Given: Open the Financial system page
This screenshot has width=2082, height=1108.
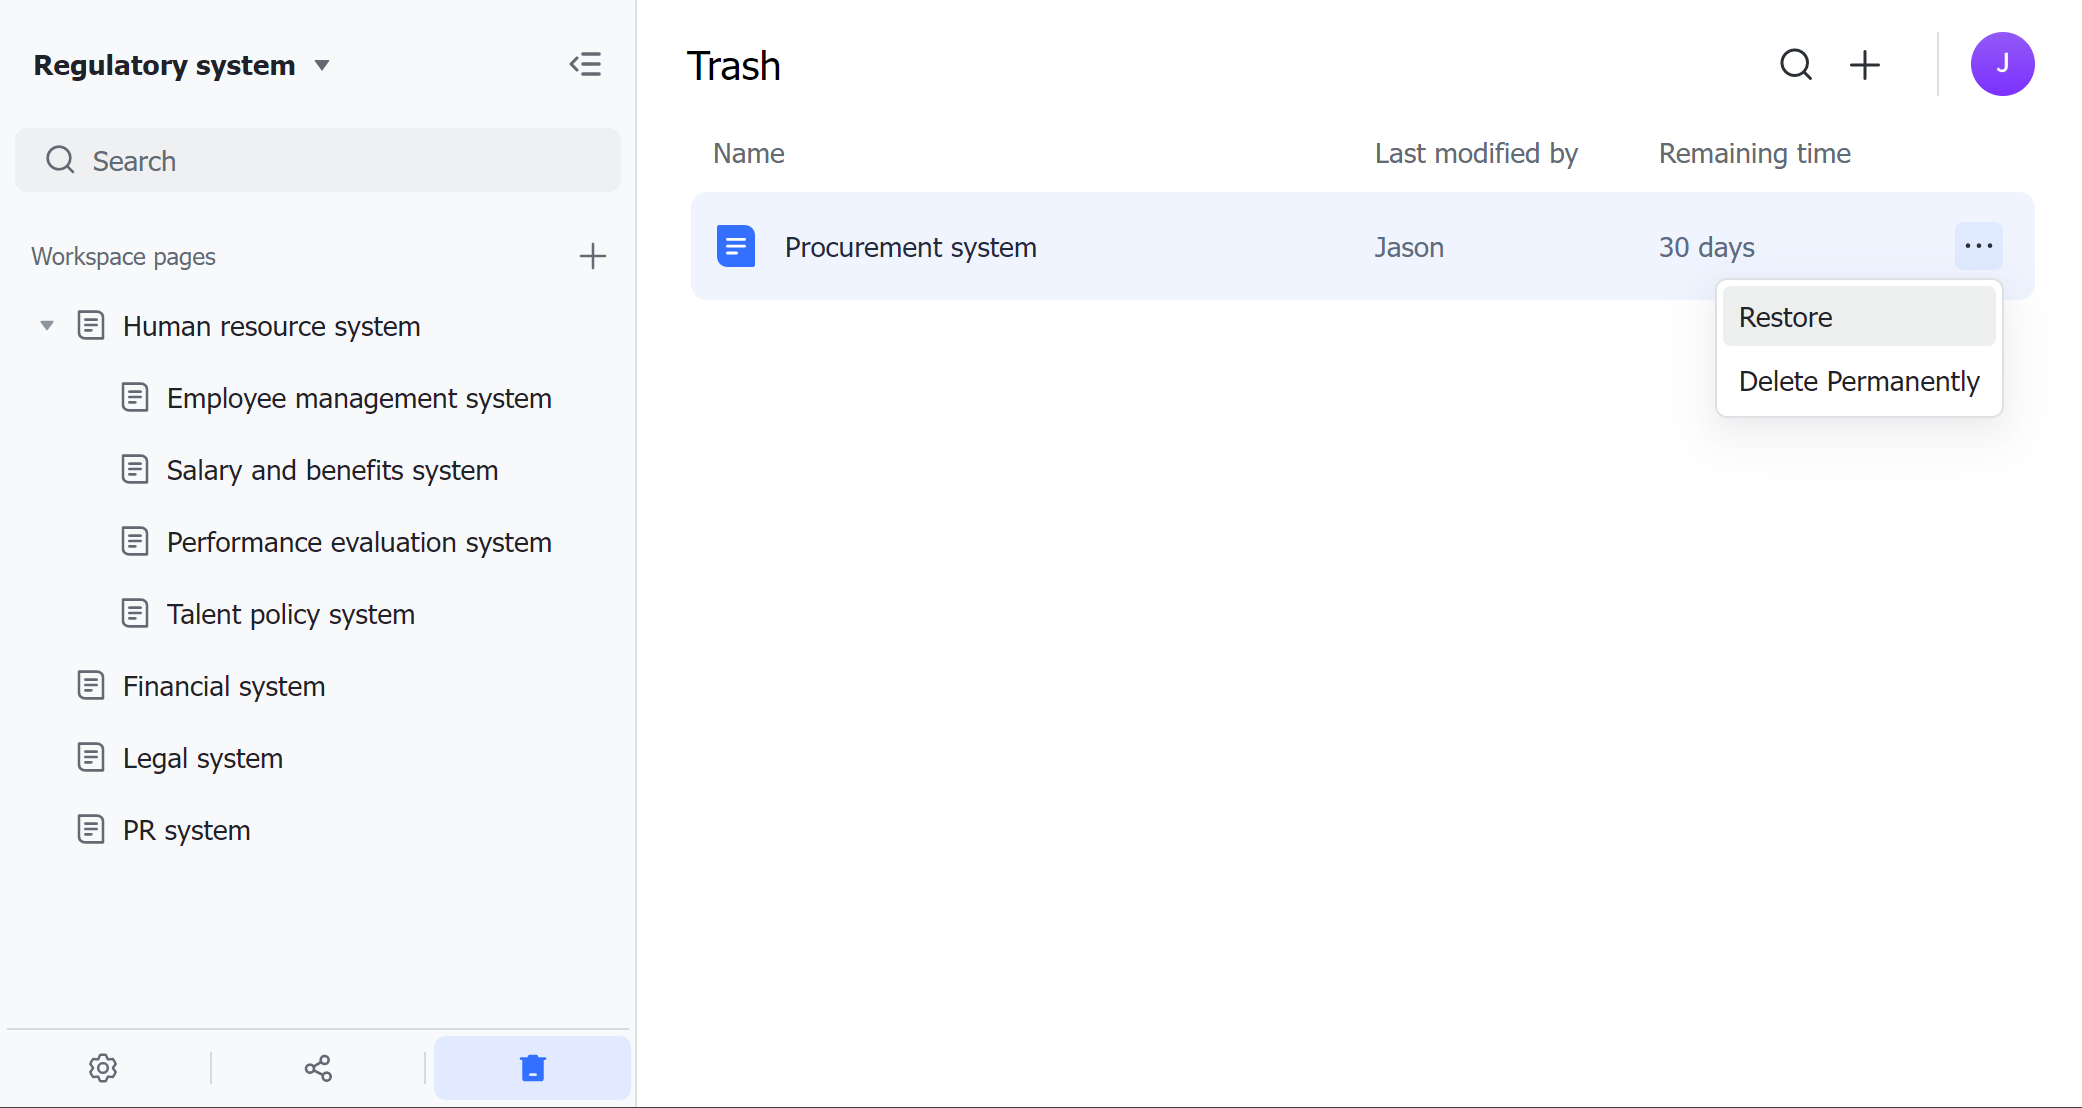Looking at the screenshot, I should 224,686.
